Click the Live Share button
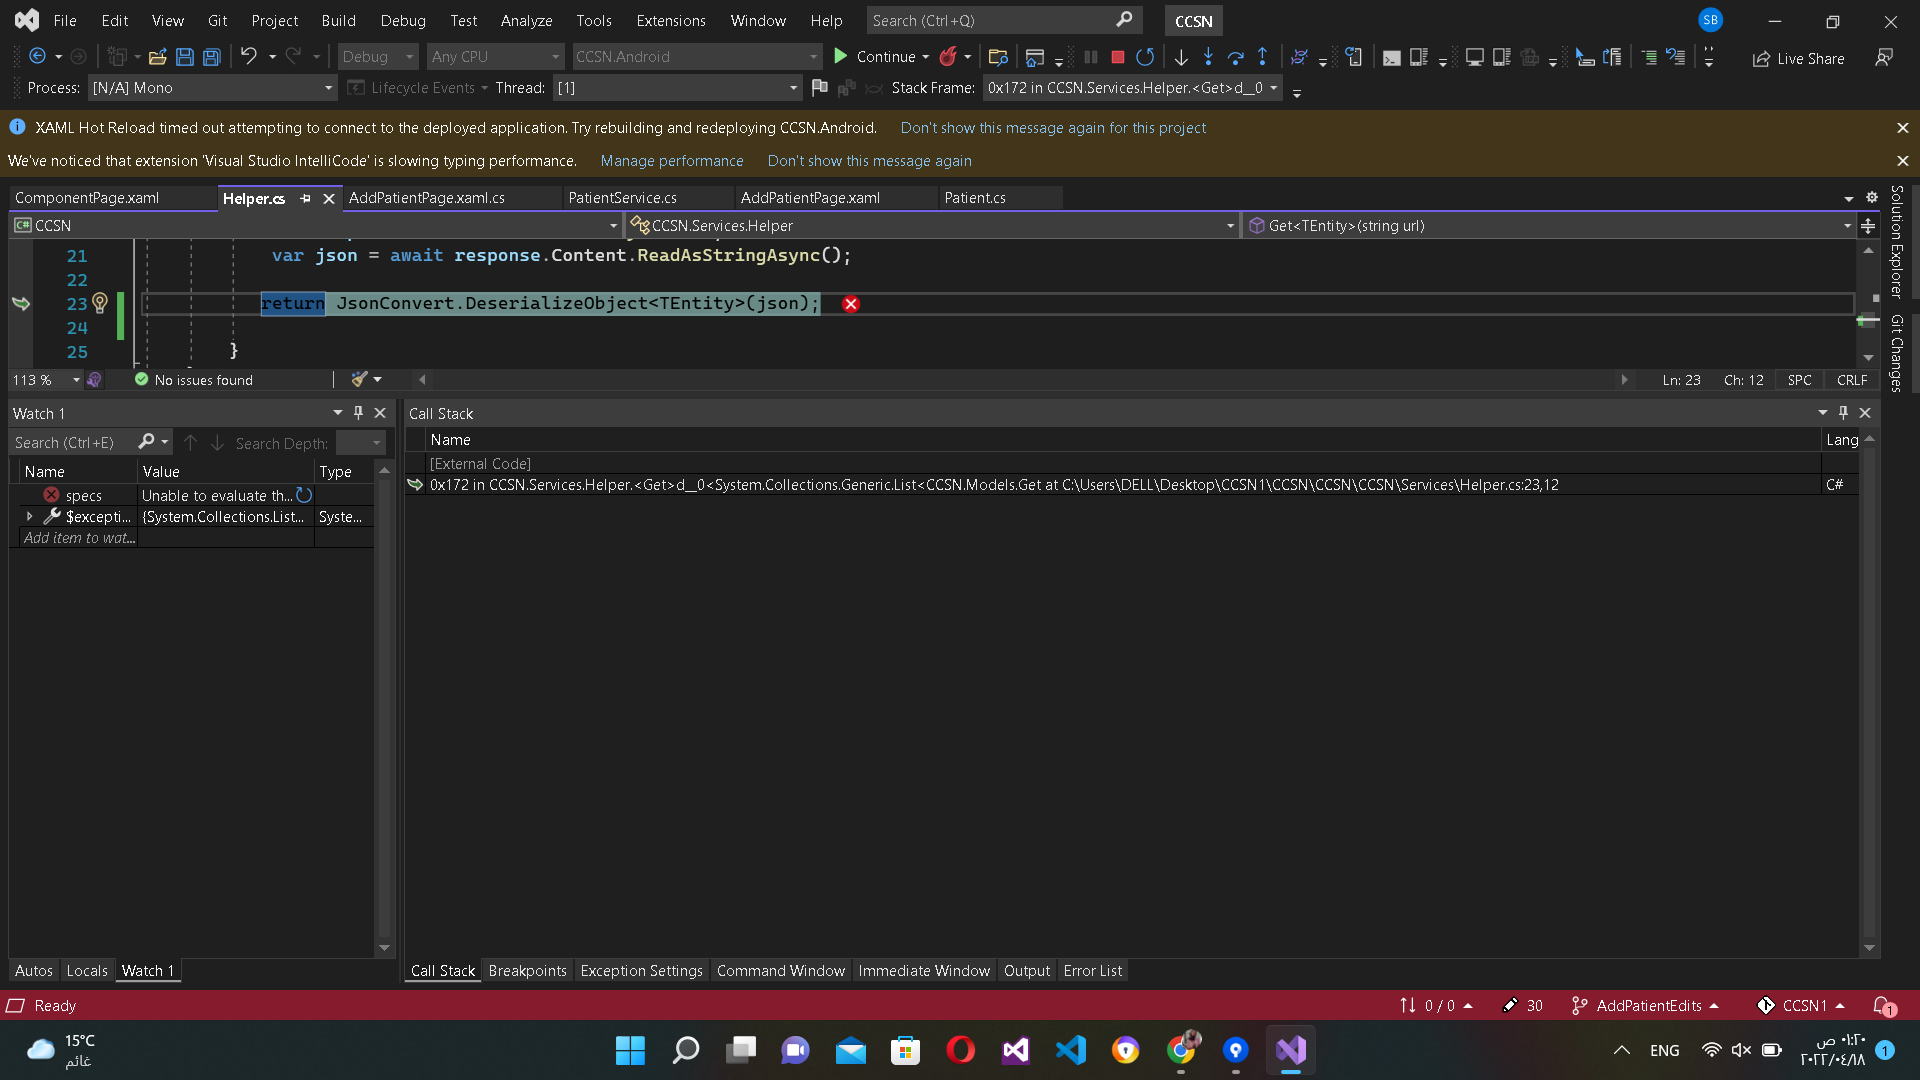1920x1080 pixels. point(1799,59)
